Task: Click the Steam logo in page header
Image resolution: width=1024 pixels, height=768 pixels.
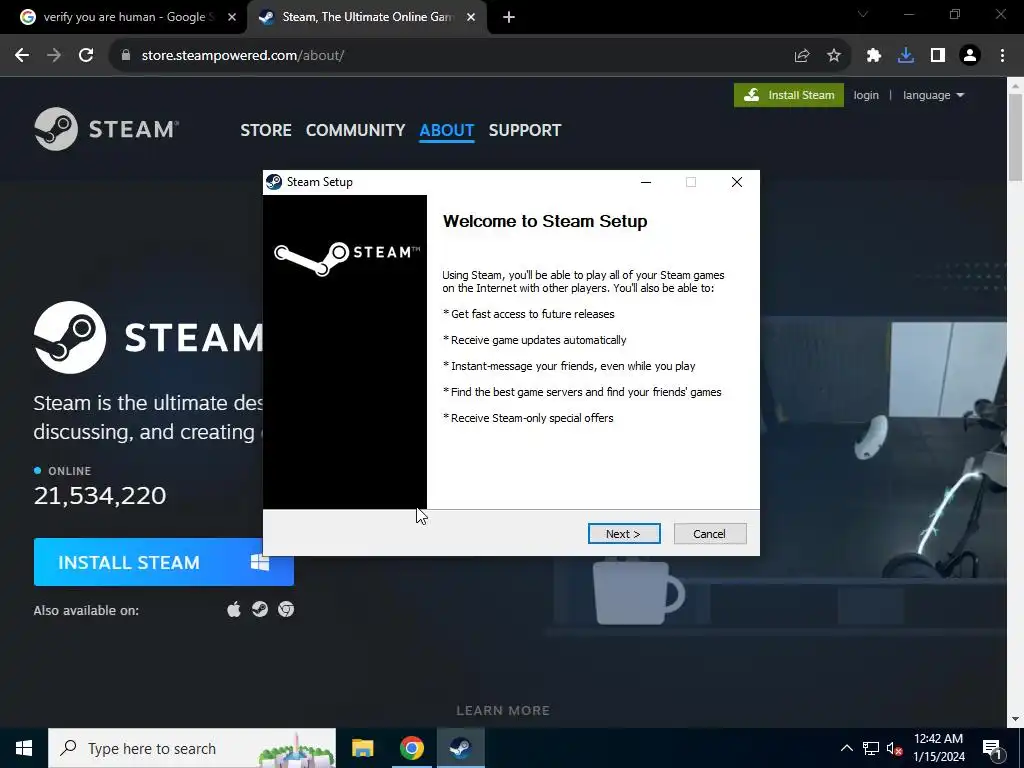Action: (106, 129)
